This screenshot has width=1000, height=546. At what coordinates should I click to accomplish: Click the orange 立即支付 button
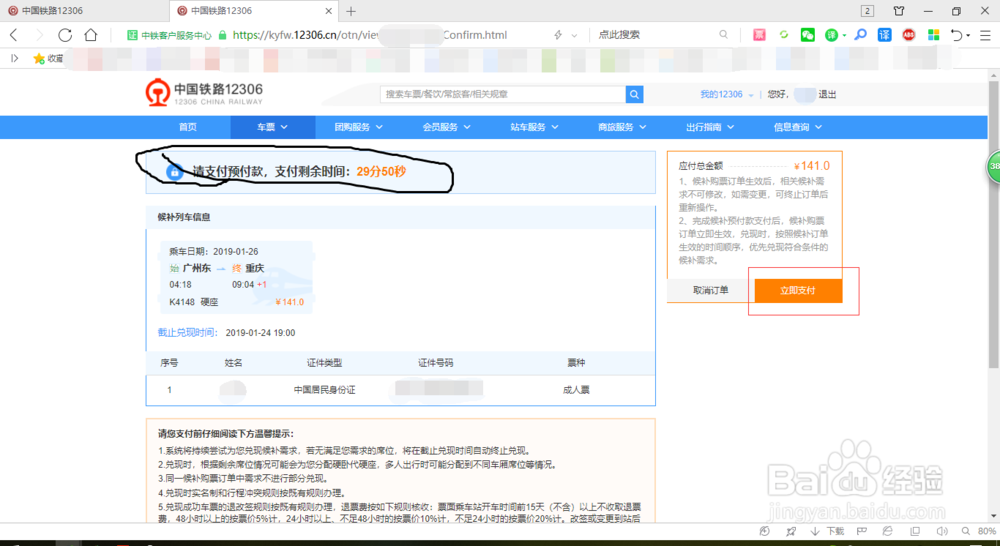tap(798, 290)
